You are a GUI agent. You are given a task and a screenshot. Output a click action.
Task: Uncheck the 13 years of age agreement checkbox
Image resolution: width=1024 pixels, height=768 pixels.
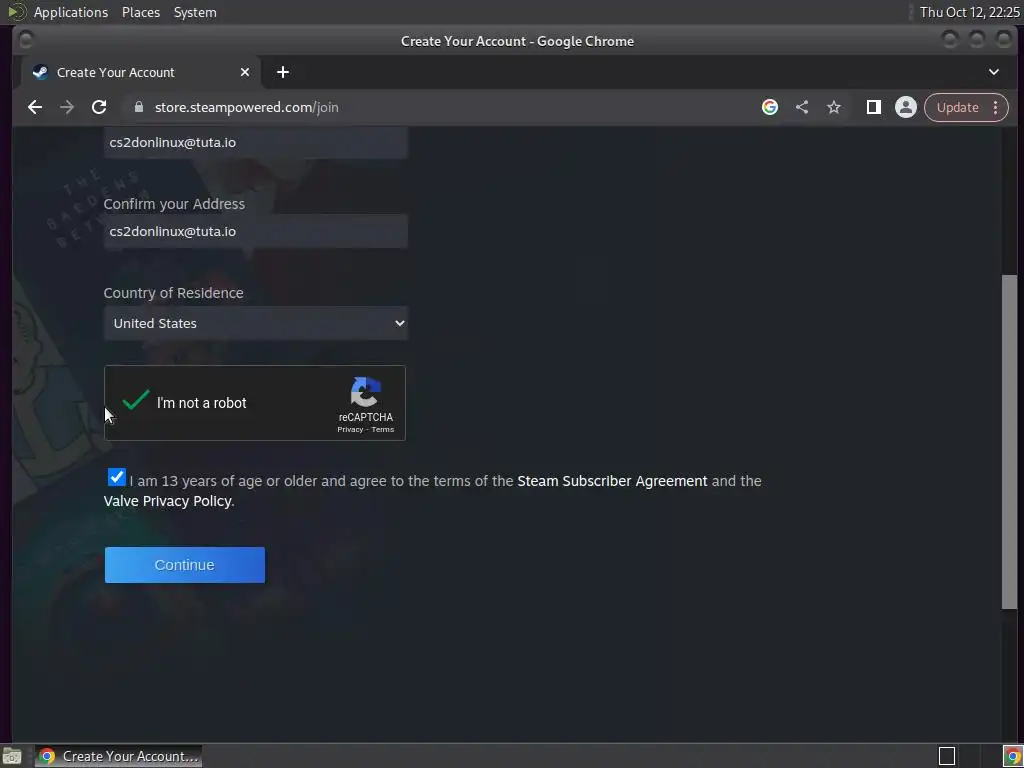pos(116,477)
